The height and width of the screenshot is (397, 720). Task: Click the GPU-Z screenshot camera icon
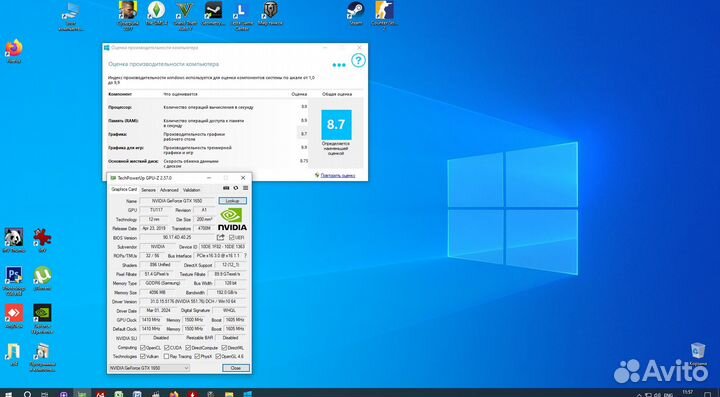[226, 188]
